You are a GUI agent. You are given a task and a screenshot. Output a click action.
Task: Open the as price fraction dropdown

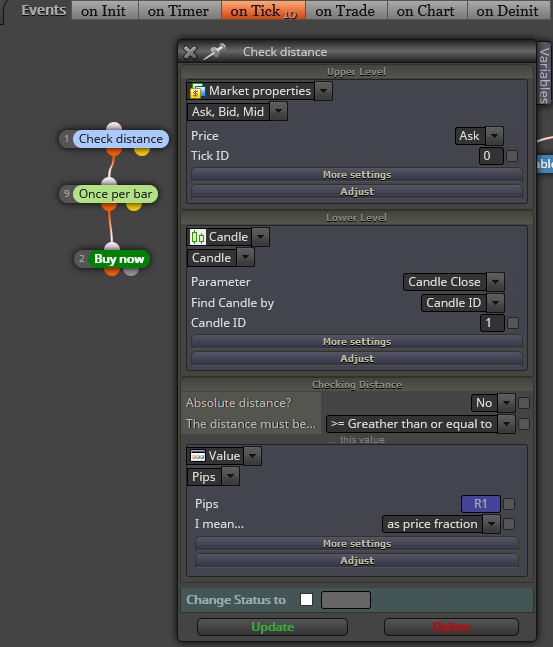pos(492,524)
